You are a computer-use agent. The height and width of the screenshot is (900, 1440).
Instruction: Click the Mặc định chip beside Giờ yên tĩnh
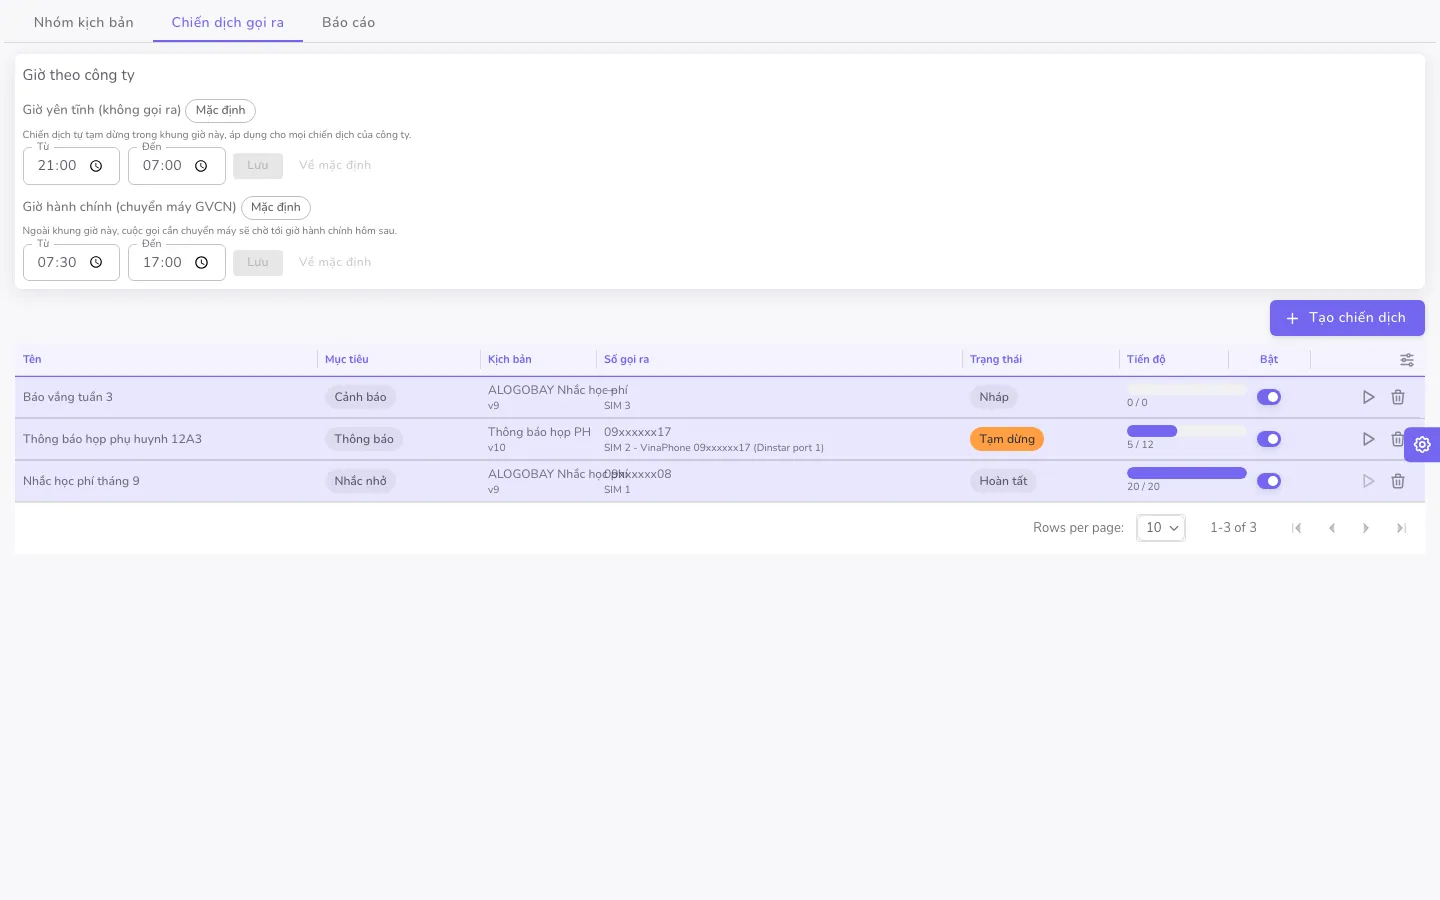220,111
